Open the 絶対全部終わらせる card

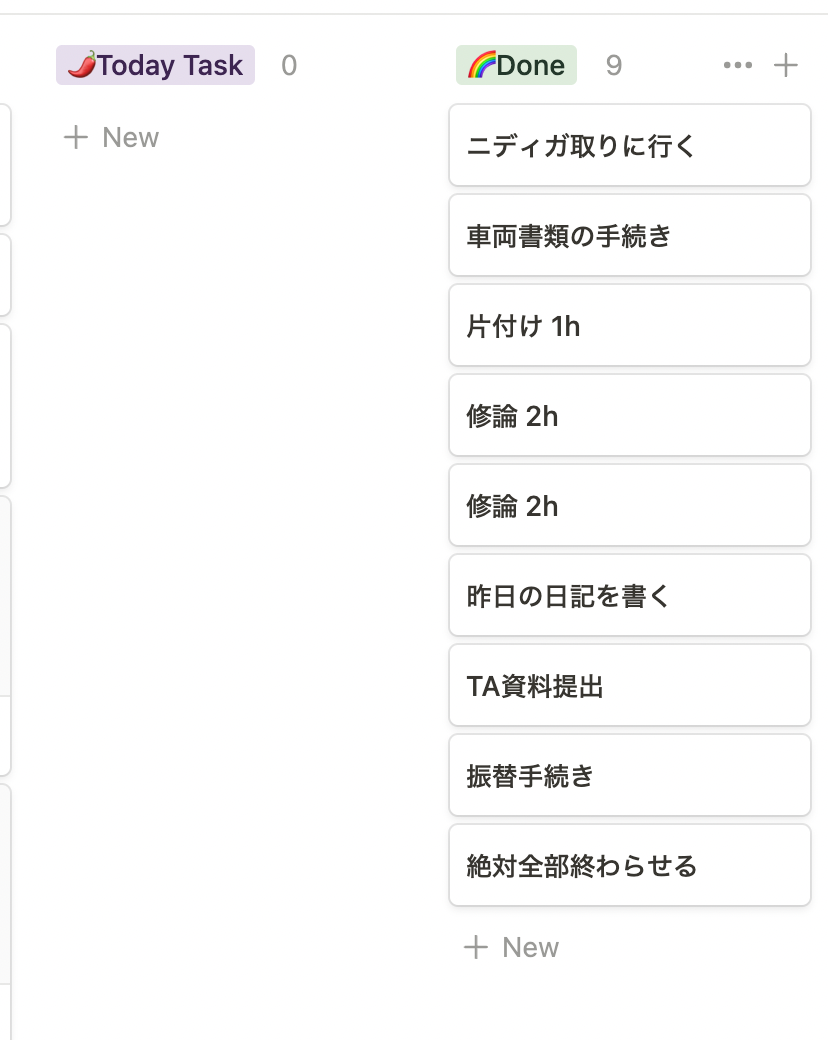(629, 866)
